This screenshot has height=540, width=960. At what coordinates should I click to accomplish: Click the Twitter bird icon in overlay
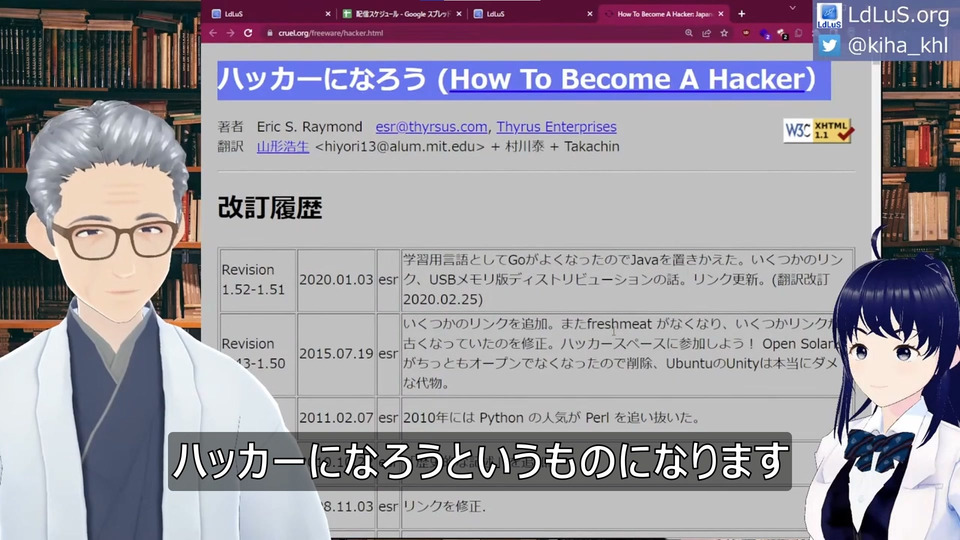coord(829,45)
